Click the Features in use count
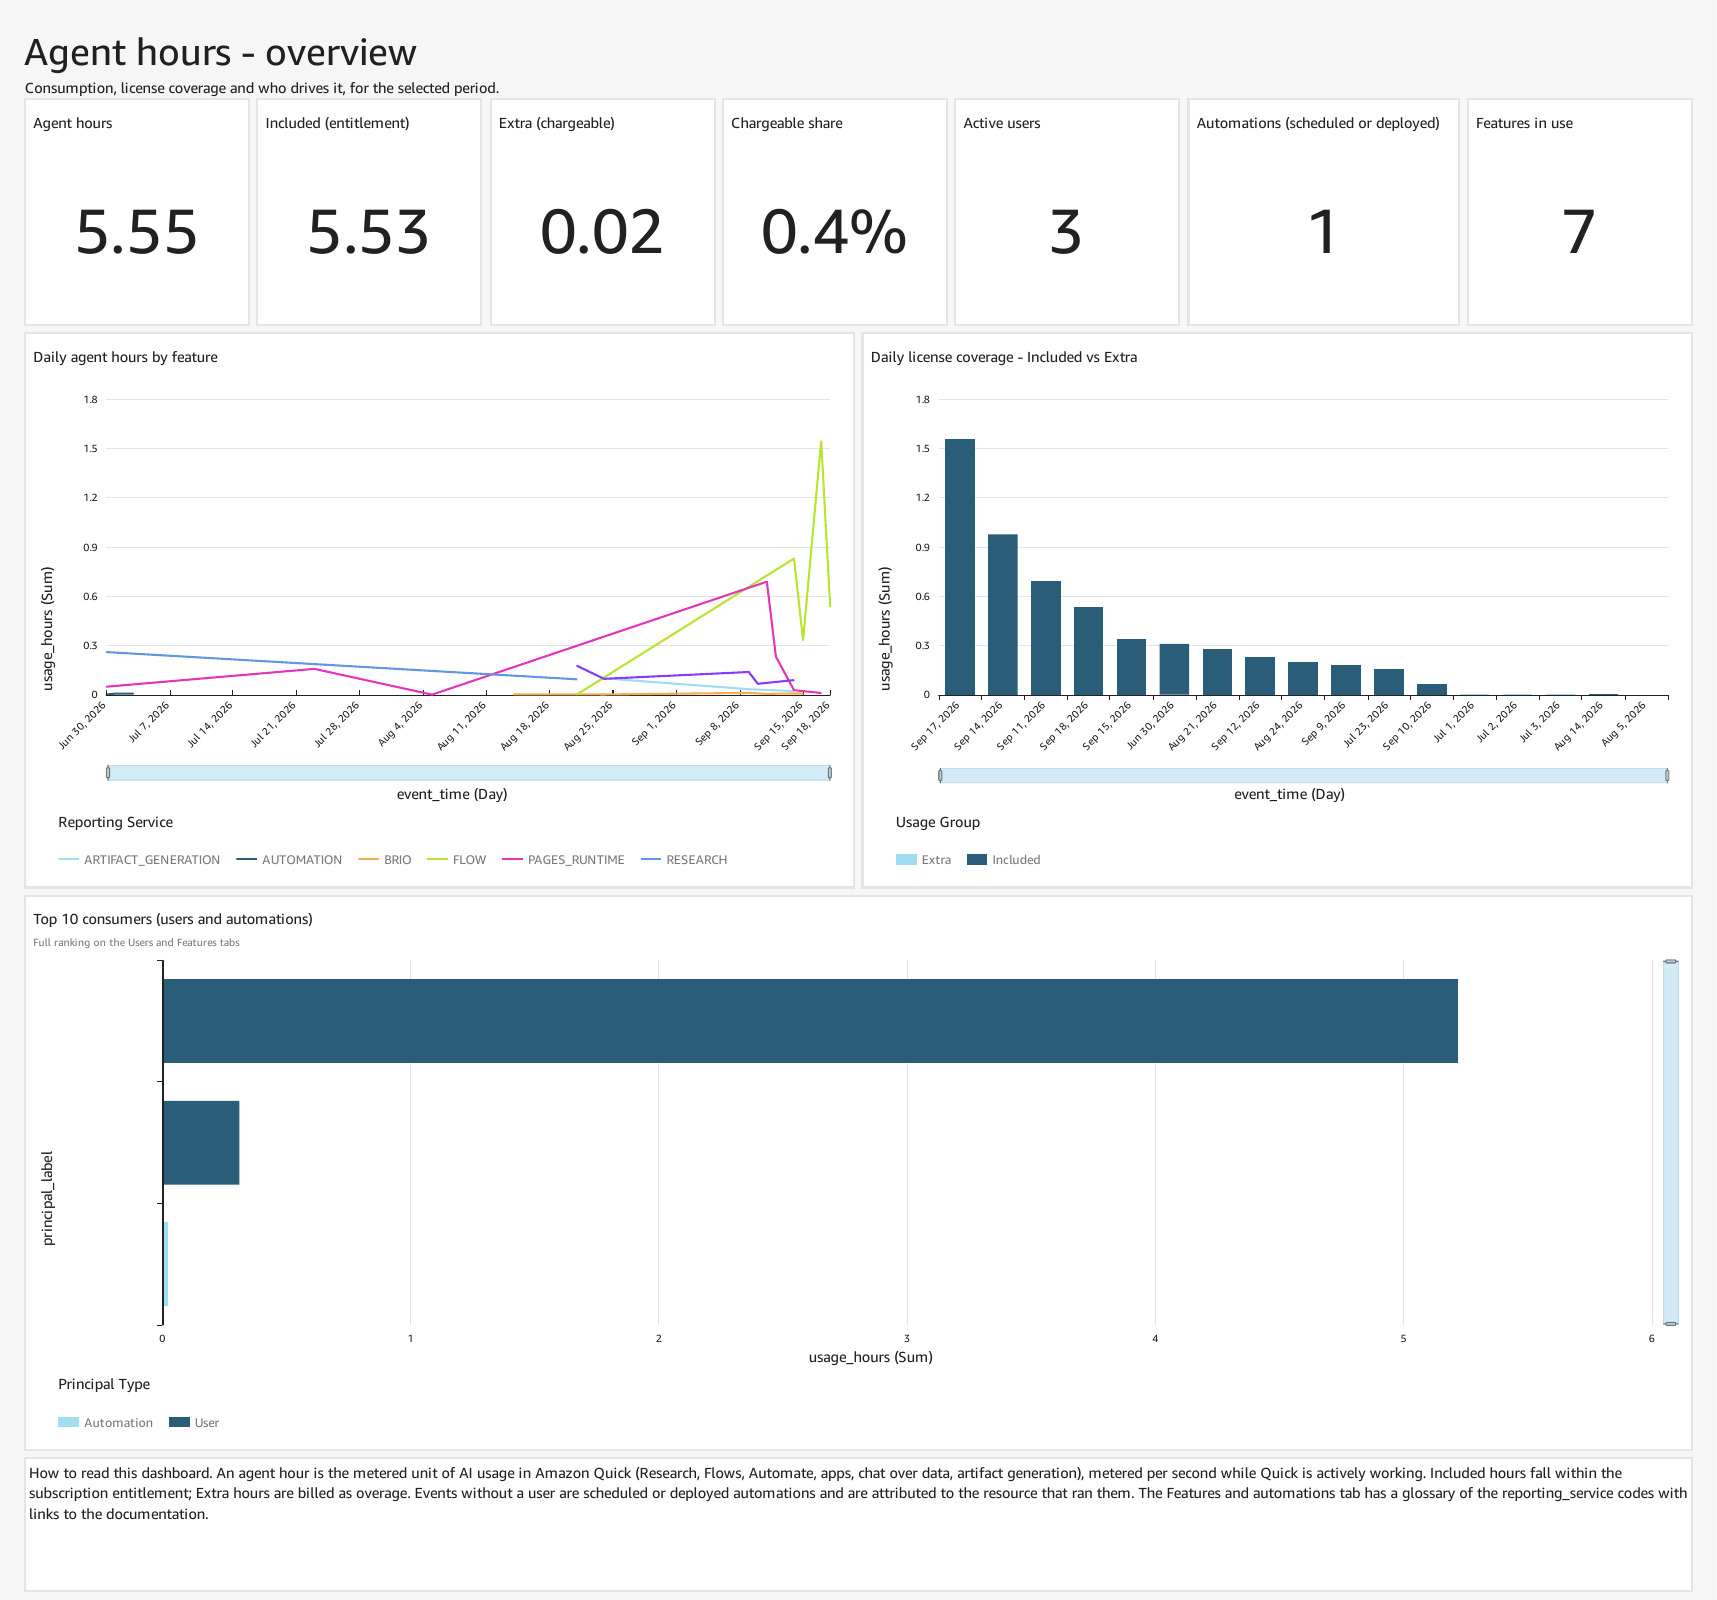 tap(1579, 232)
